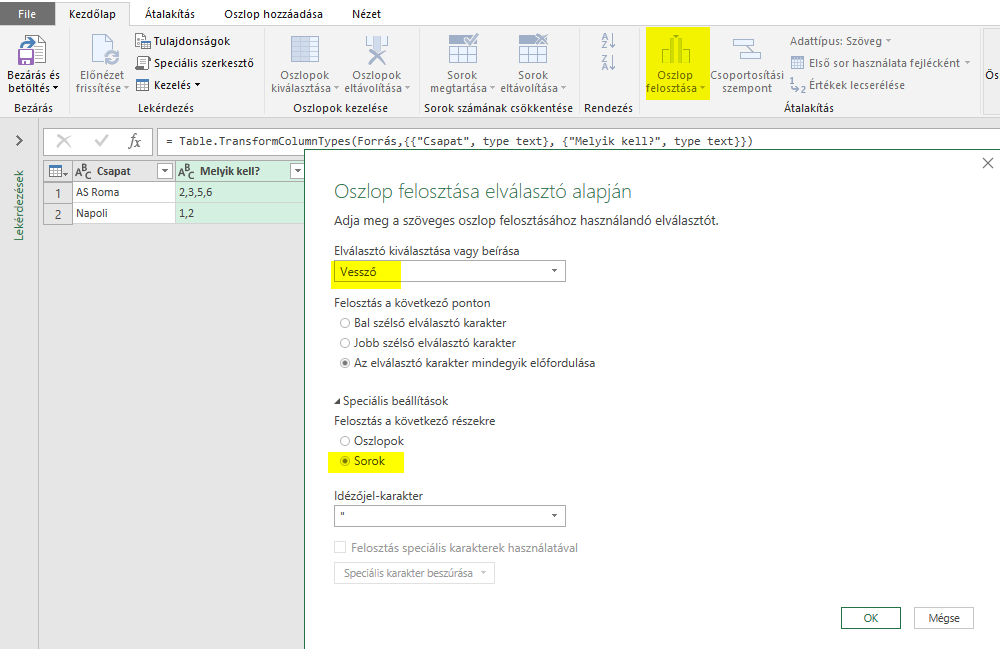Confirm dialog with OK button
1000x649 pixels.
coord(871,618)
